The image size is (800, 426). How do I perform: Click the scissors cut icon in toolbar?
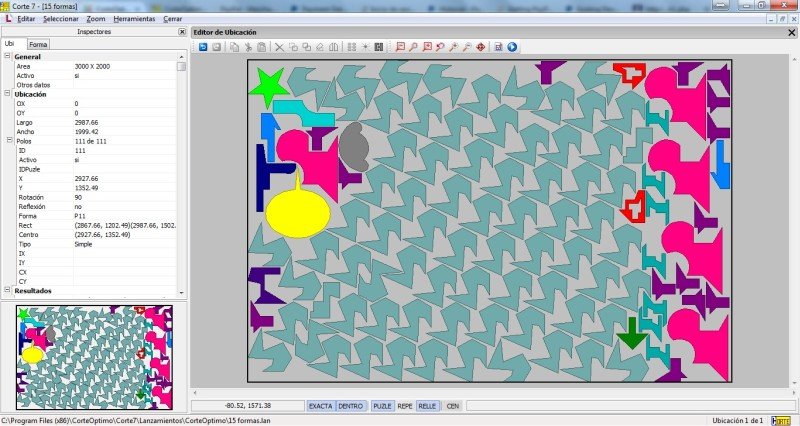click(x=248, y=47)
